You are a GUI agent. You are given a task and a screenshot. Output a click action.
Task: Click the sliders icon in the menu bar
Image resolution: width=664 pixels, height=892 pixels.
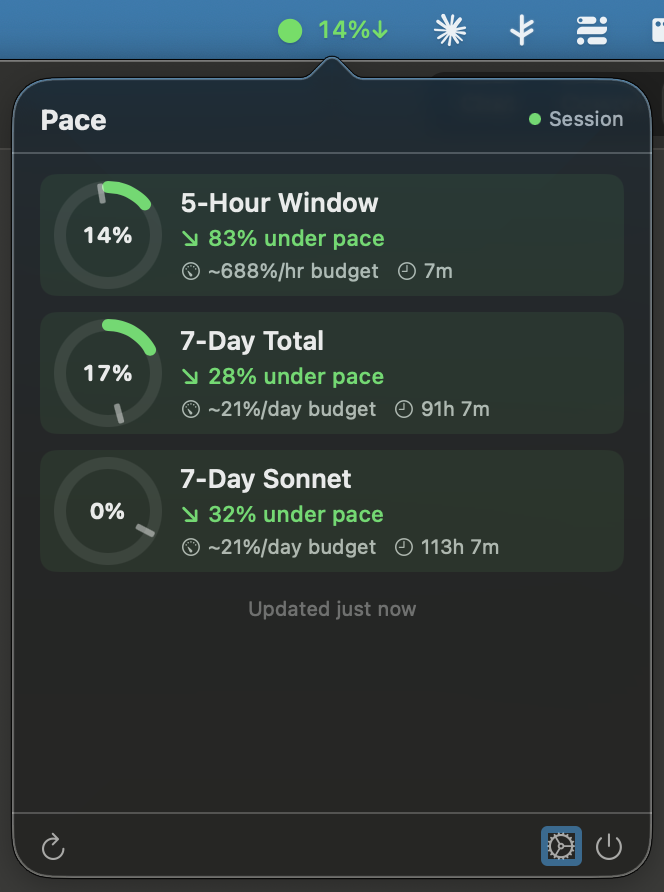(x=591, y=29)
